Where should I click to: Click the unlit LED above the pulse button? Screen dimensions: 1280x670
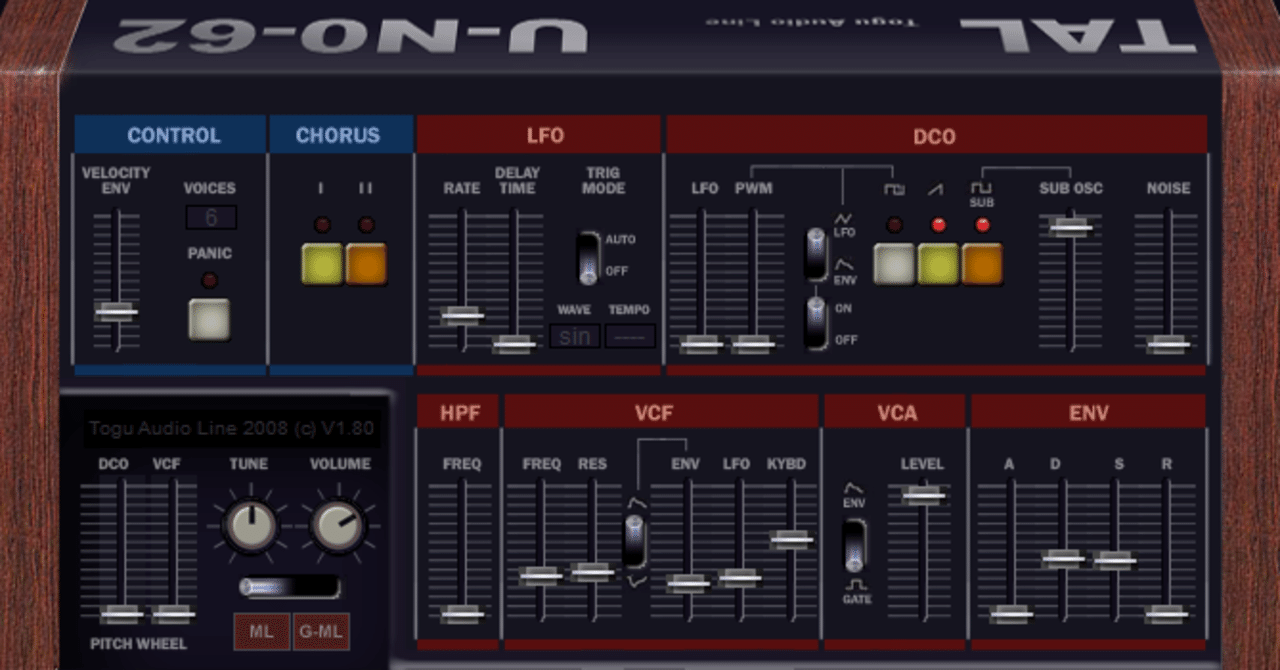(894, 225)
